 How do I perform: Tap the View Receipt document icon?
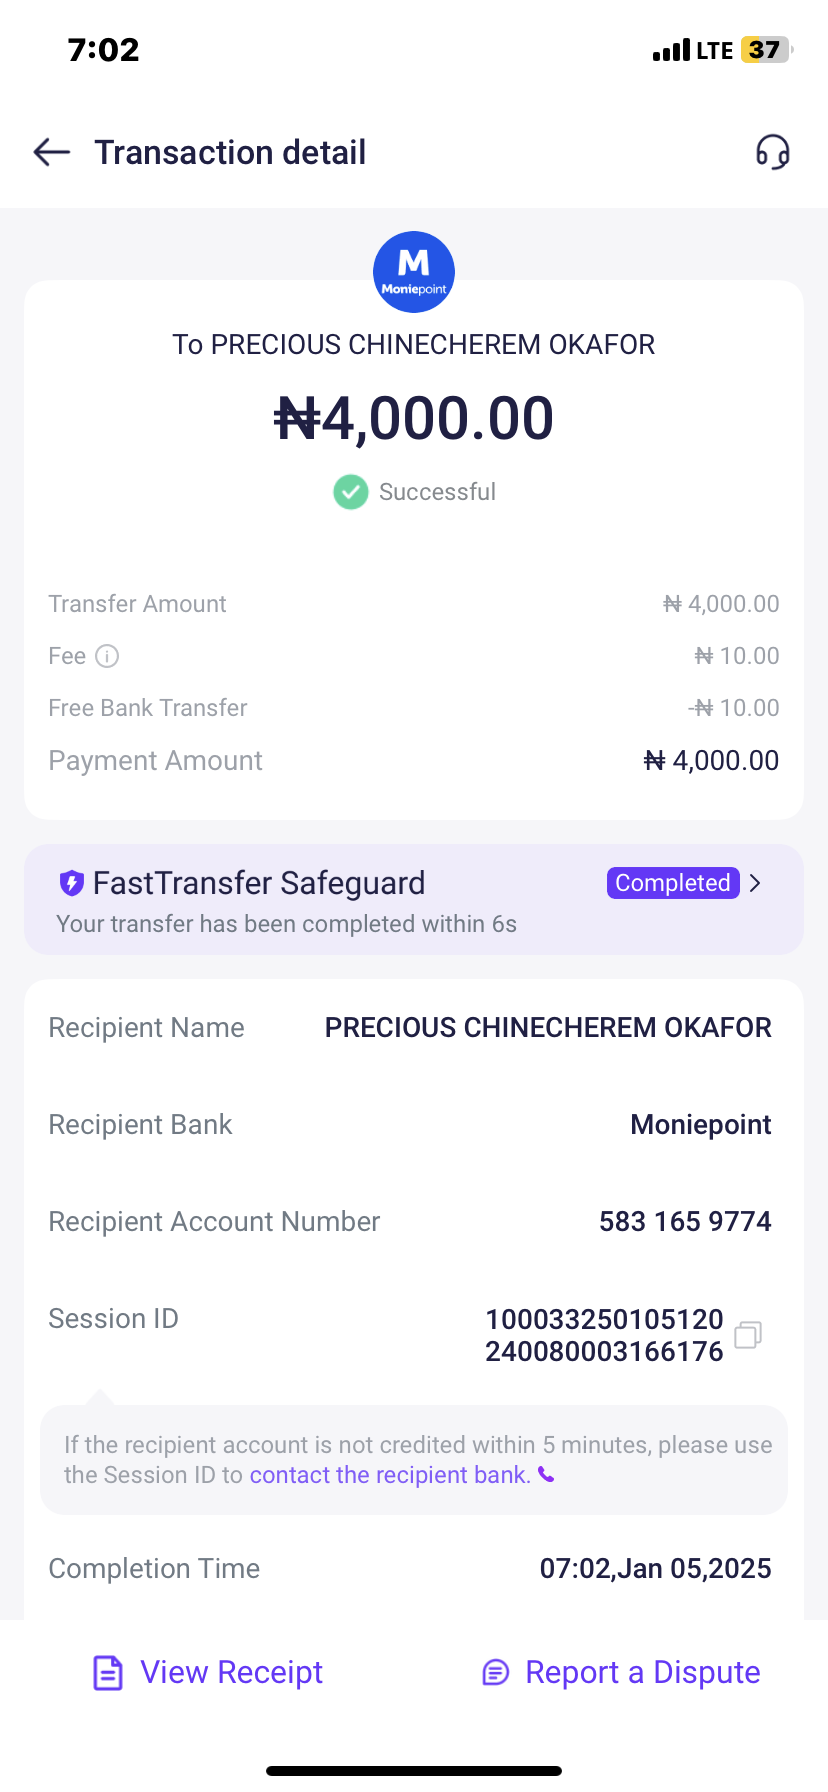[108, 1672]
